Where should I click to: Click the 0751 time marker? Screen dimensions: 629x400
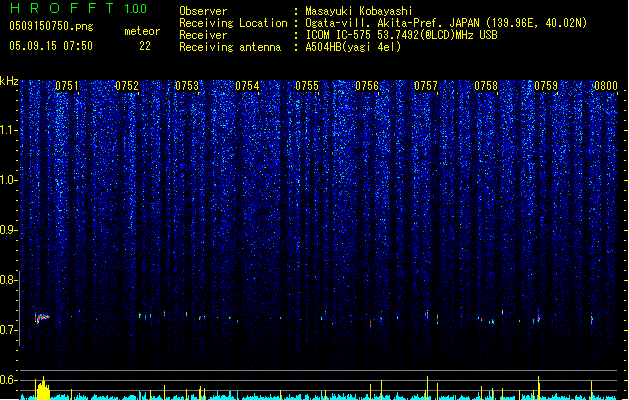coord(67,86)
